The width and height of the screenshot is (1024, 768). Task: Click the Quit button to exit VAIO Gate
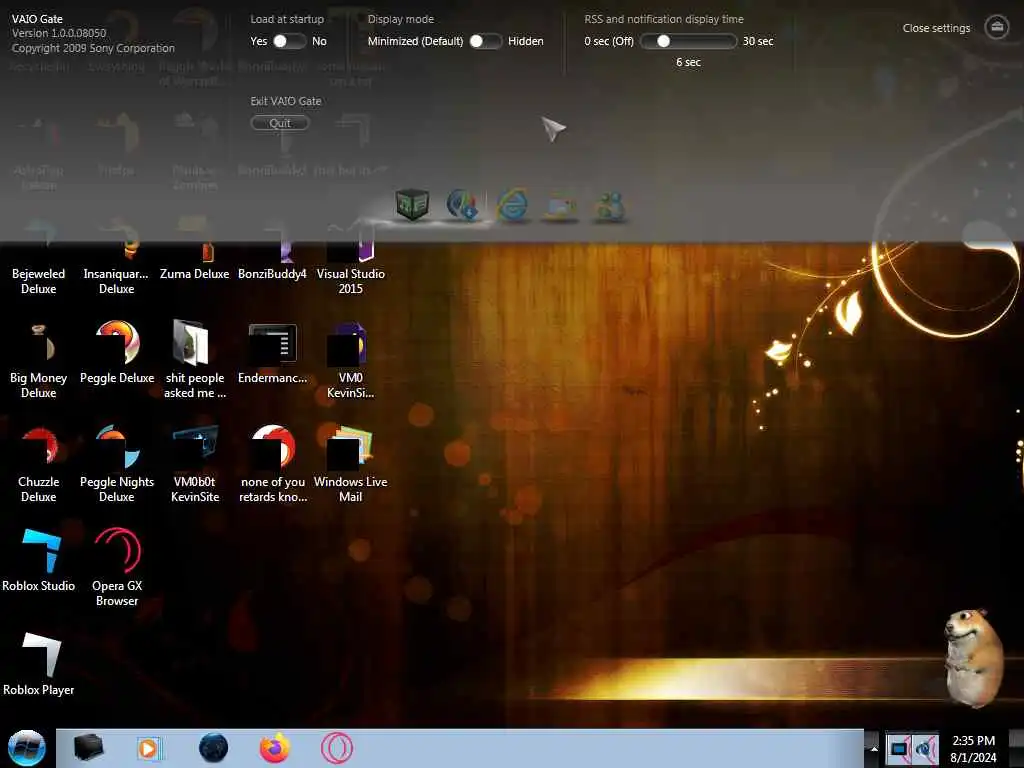(280, 123)
